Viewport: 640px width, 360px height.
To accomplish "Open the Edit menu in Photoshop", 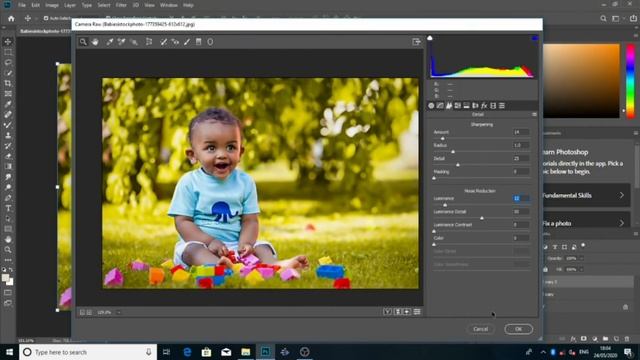I will click(x=36, y=5).
